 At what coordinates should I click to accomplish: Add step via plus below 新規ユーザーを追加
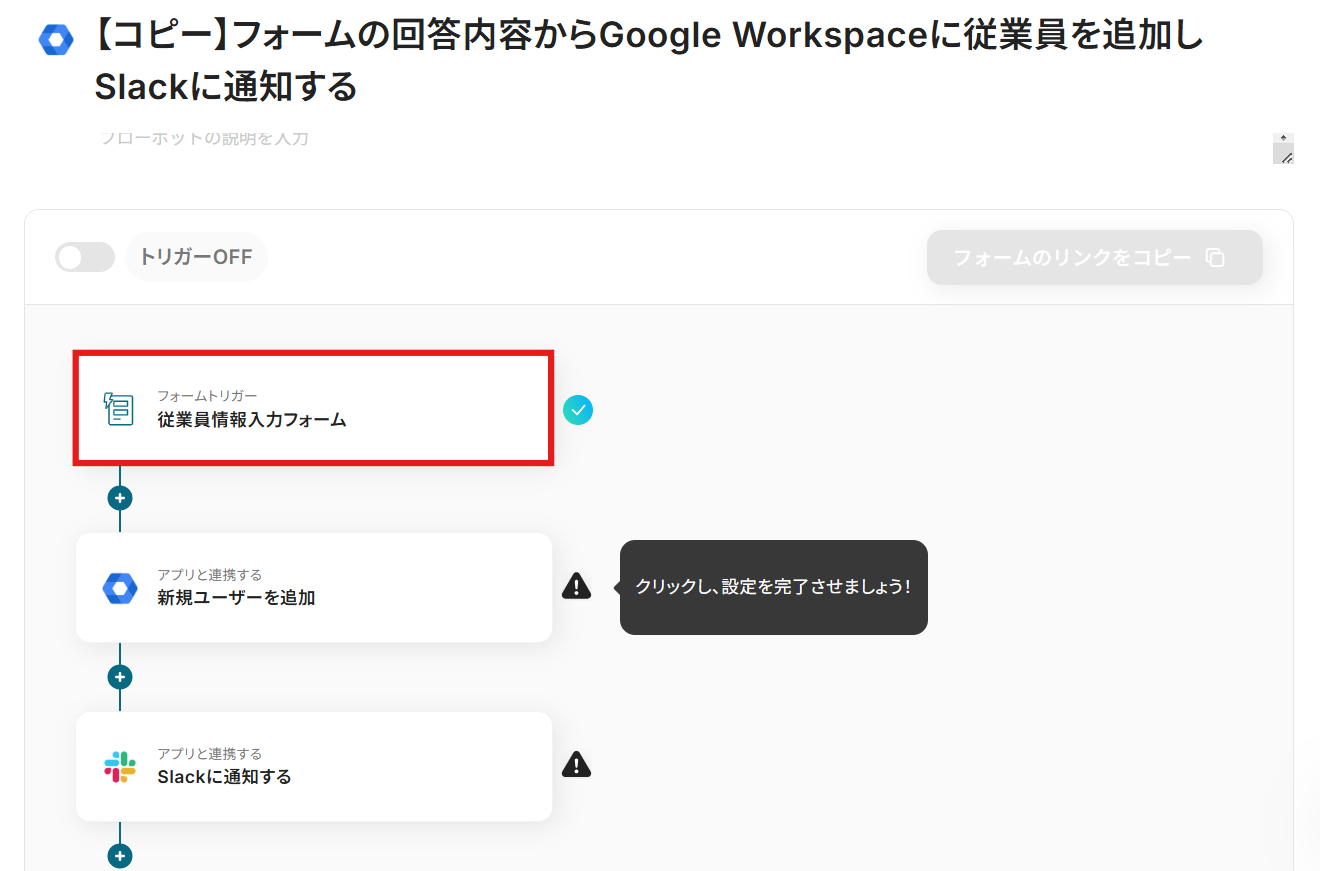pyautogui.click(x=120, y=677)
